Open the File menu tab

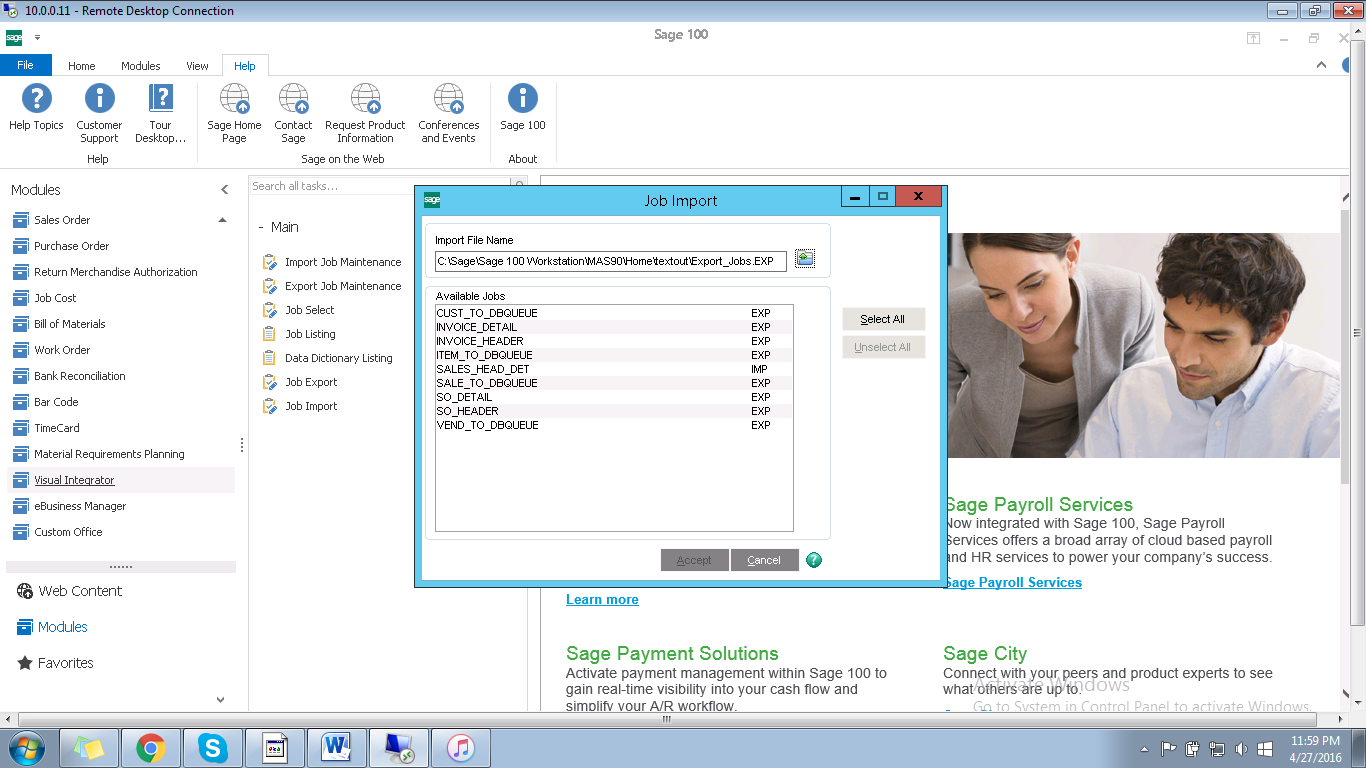pos(25,66)
